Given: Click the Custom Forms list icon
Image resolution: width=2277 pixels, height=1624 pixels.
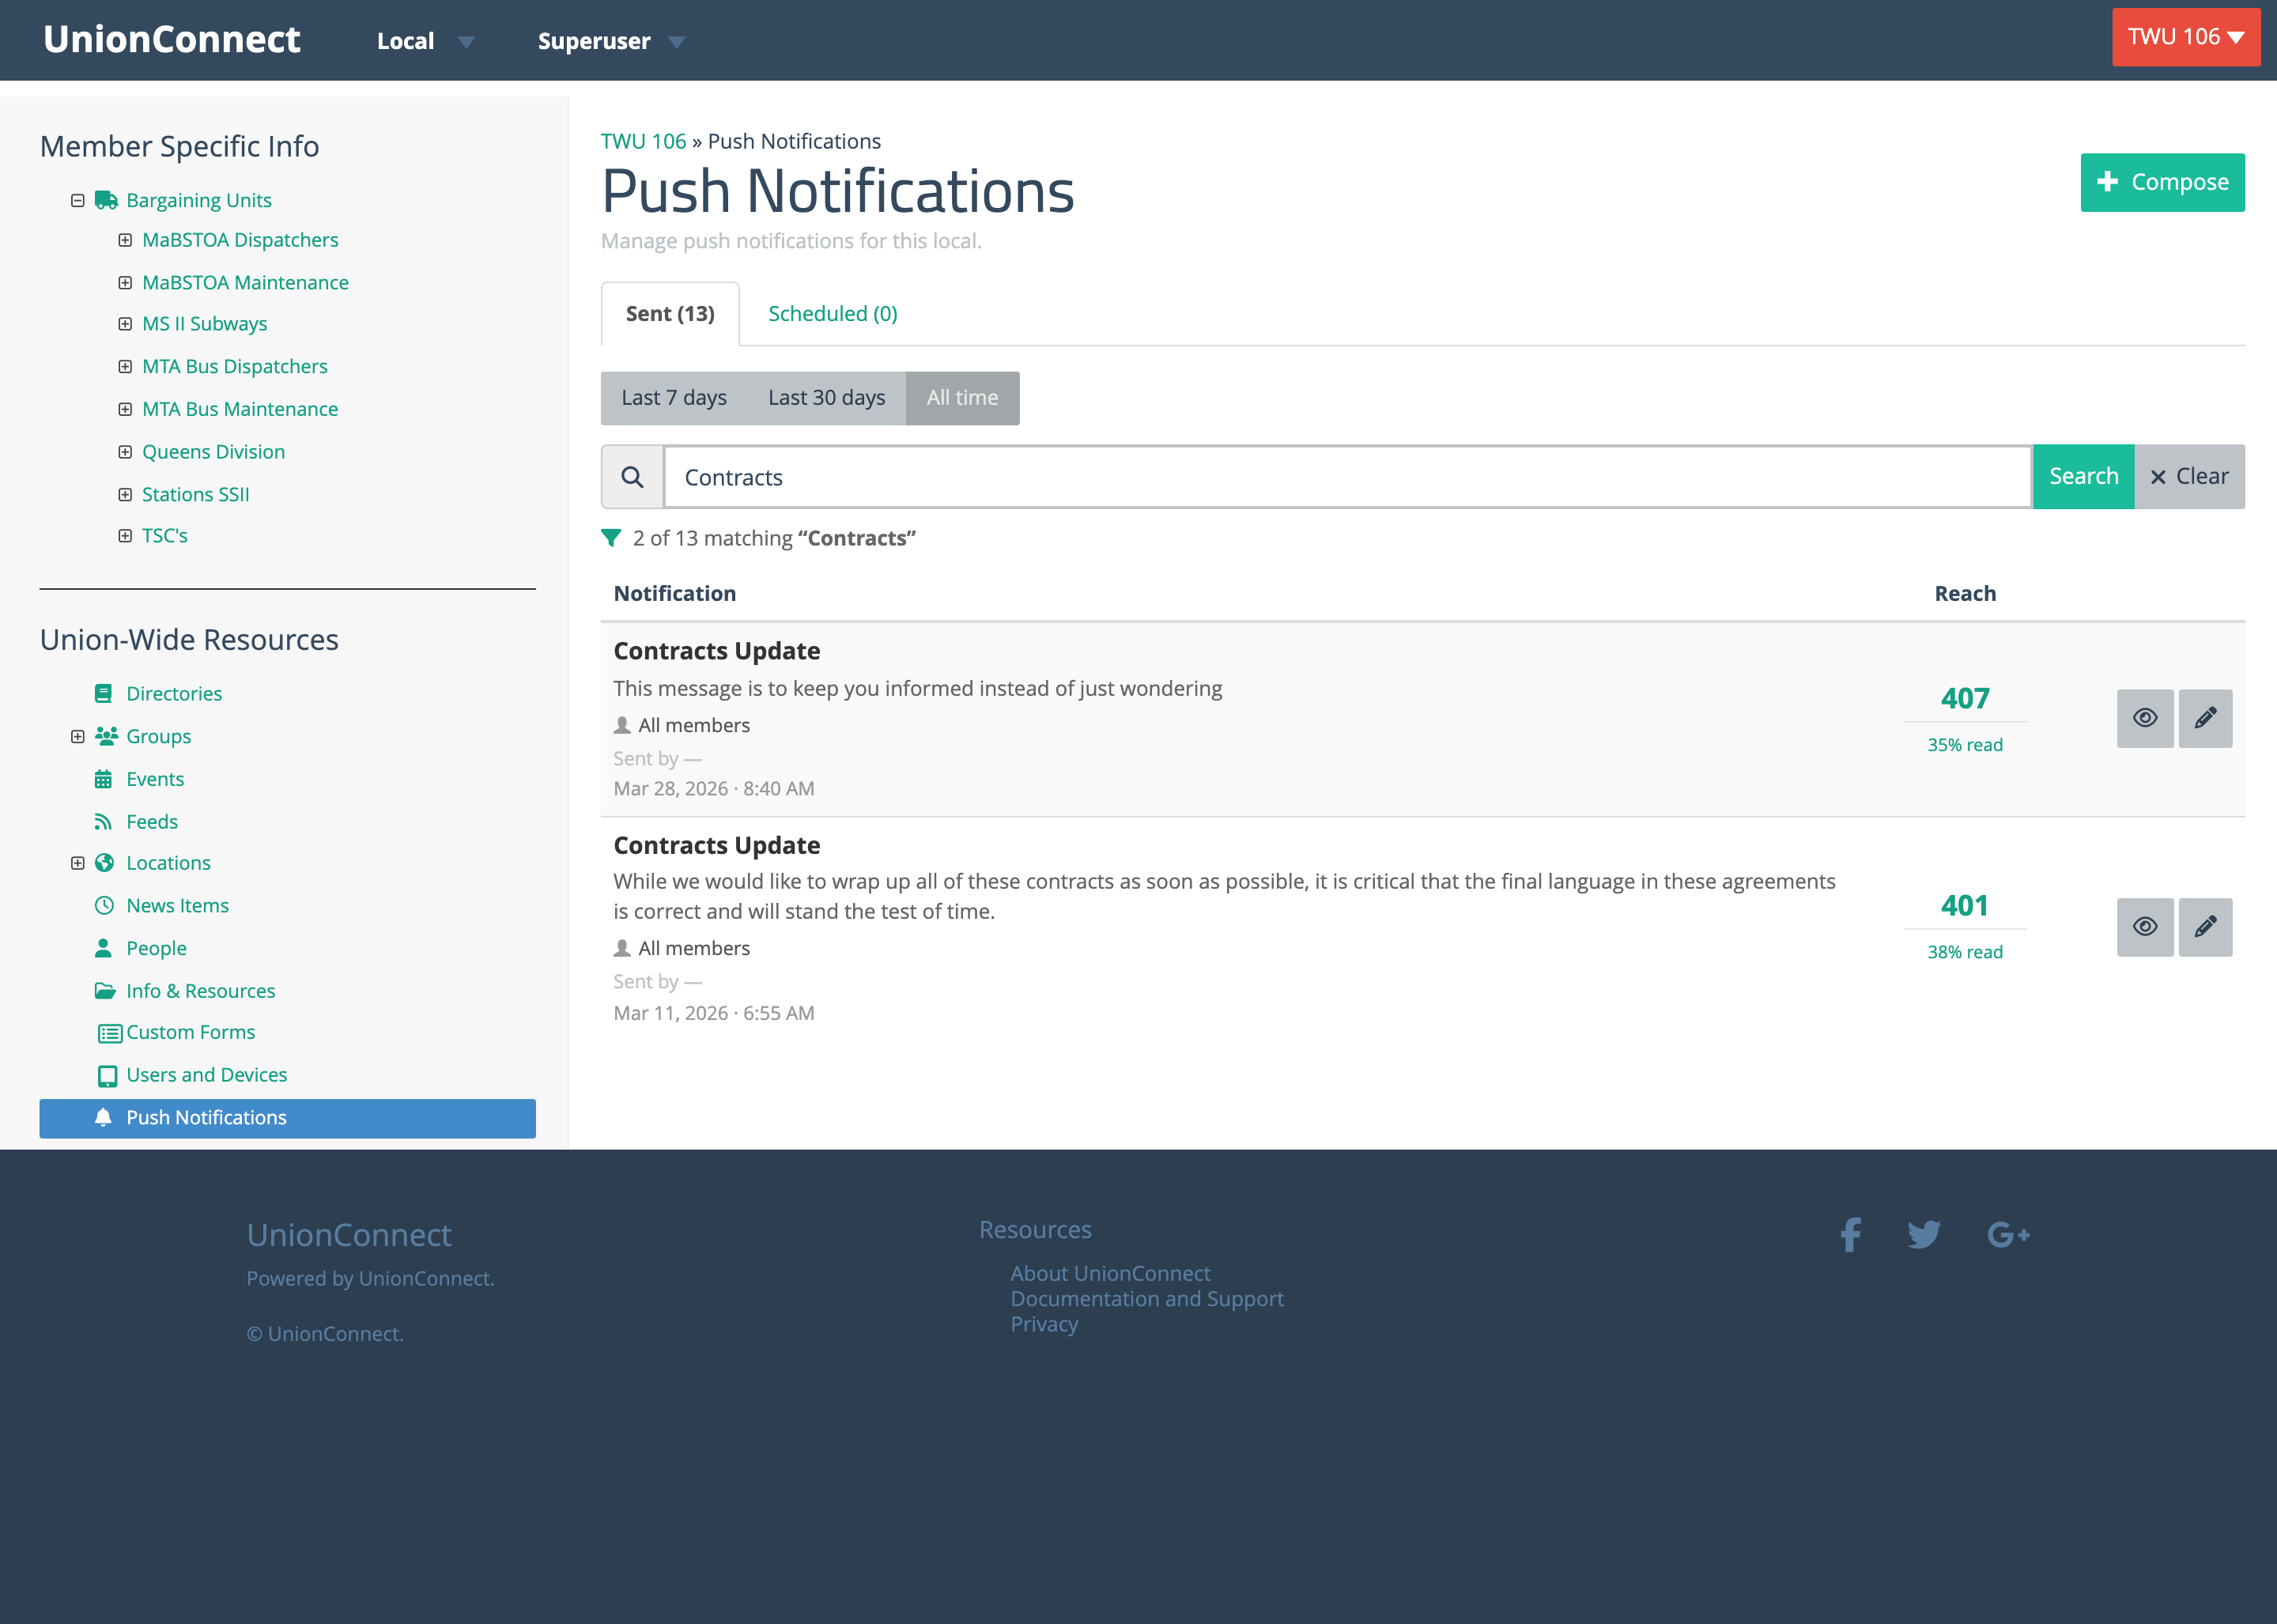Looking at the screenshot, I should coord(110,1033).
